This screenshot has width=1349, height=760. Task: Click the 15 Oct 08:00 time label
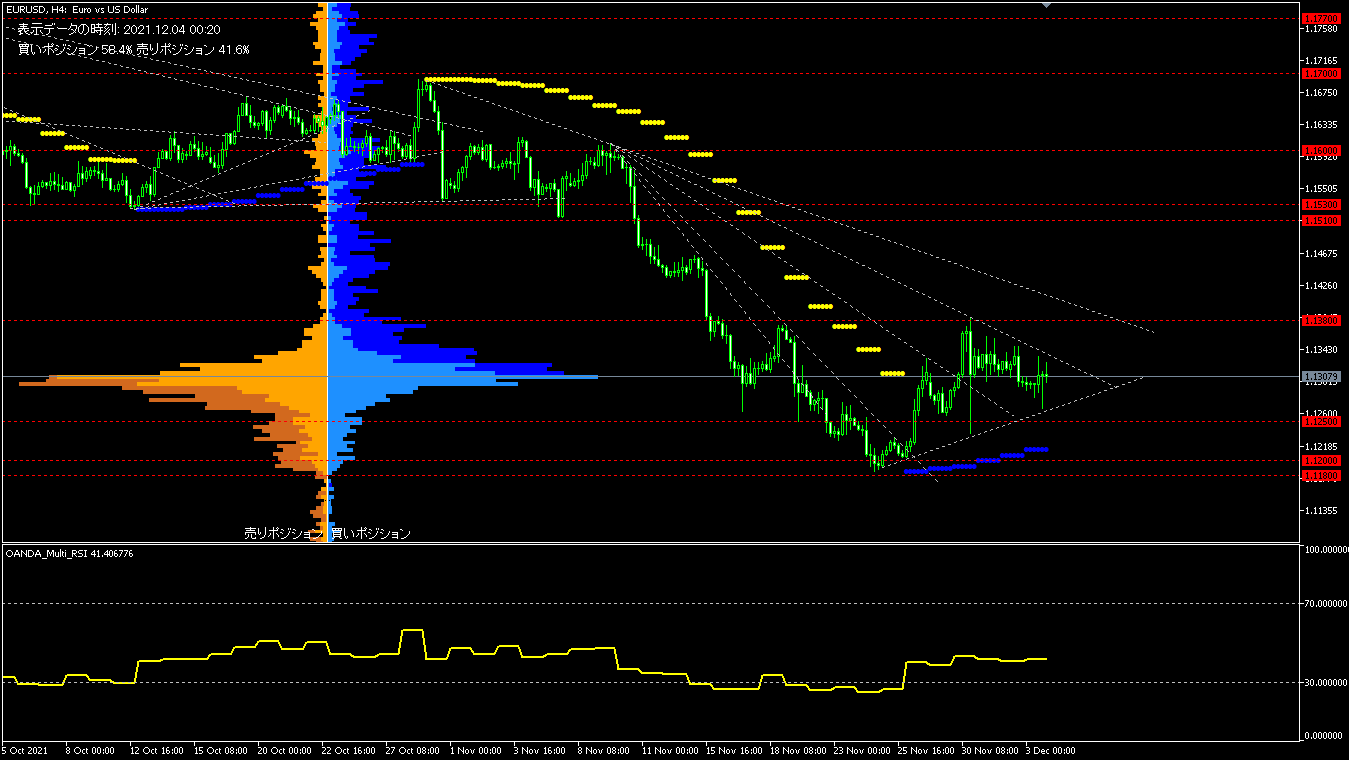(x=219, y=750)
